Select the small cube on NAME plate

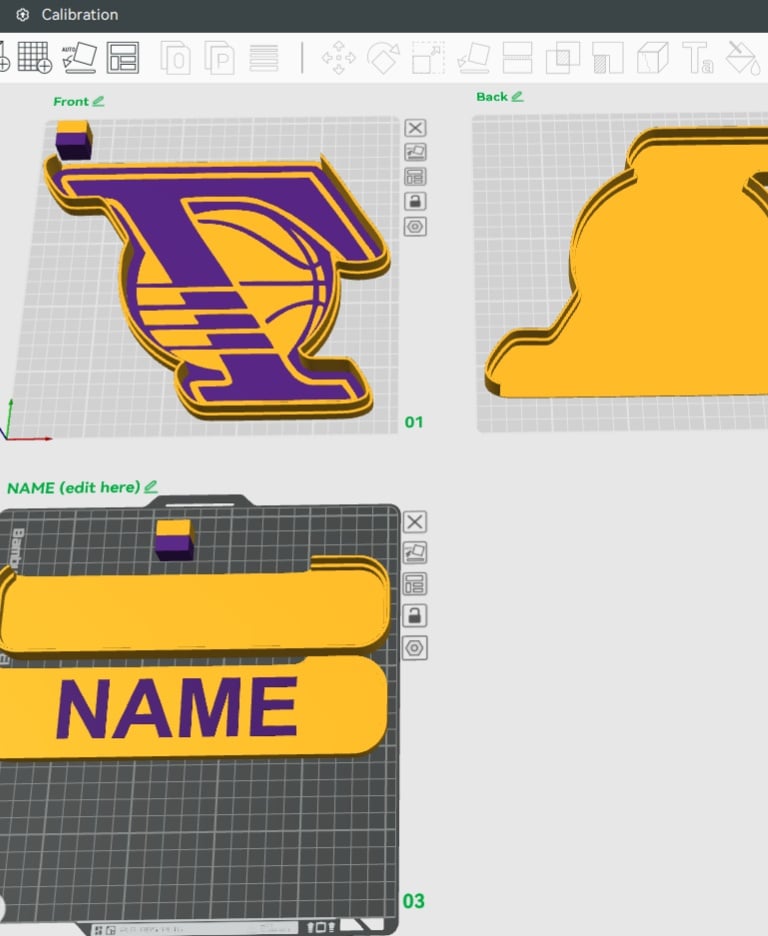[174, 540]
